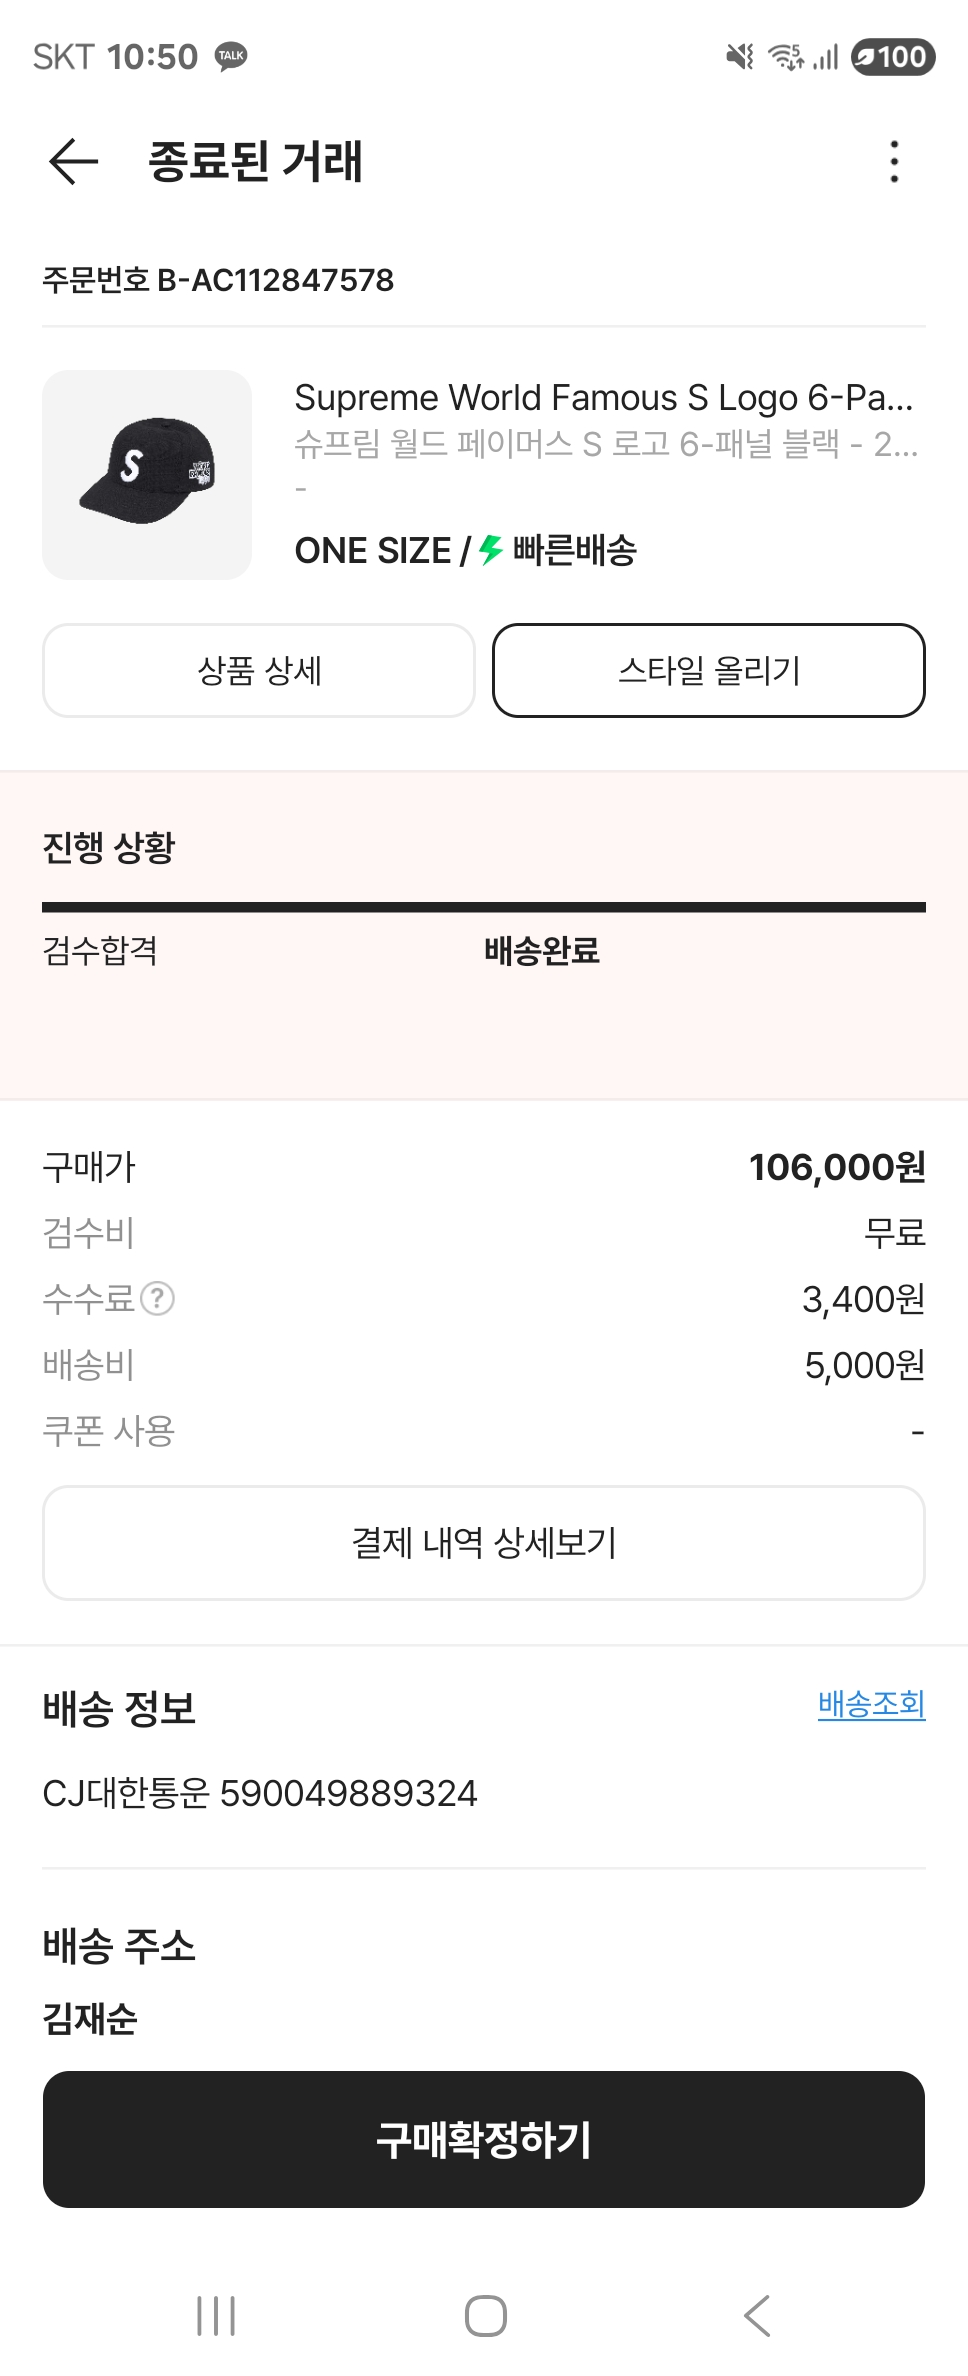Tap the Supreme World Famous product title
Screen dimensions: 968x2376
(603, 398)
